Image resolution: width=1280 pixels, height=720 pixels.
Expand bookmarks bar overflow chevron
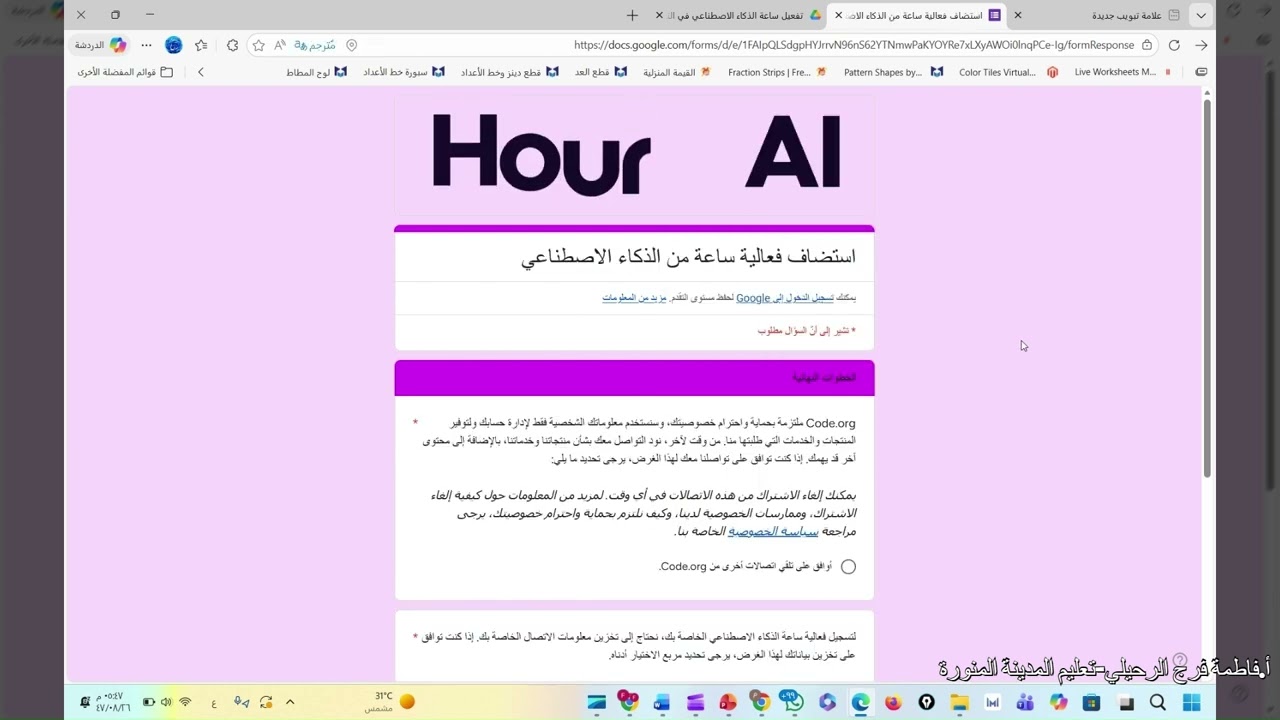coord(201,72)
